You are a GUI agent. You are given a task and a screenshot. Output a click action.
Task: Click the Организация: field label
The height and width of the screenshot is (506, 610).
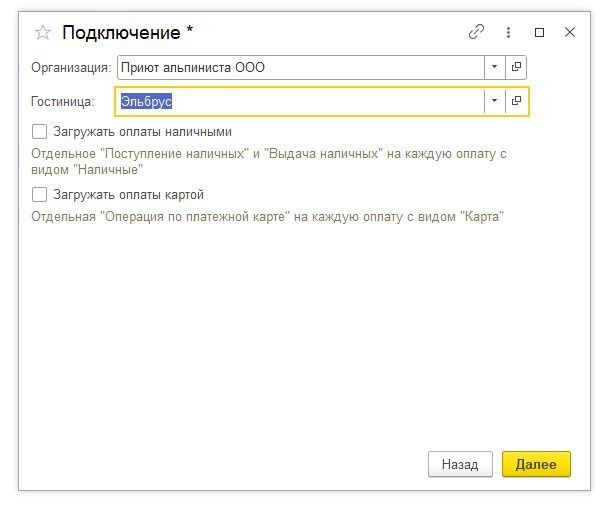click(x=71, y=67)
